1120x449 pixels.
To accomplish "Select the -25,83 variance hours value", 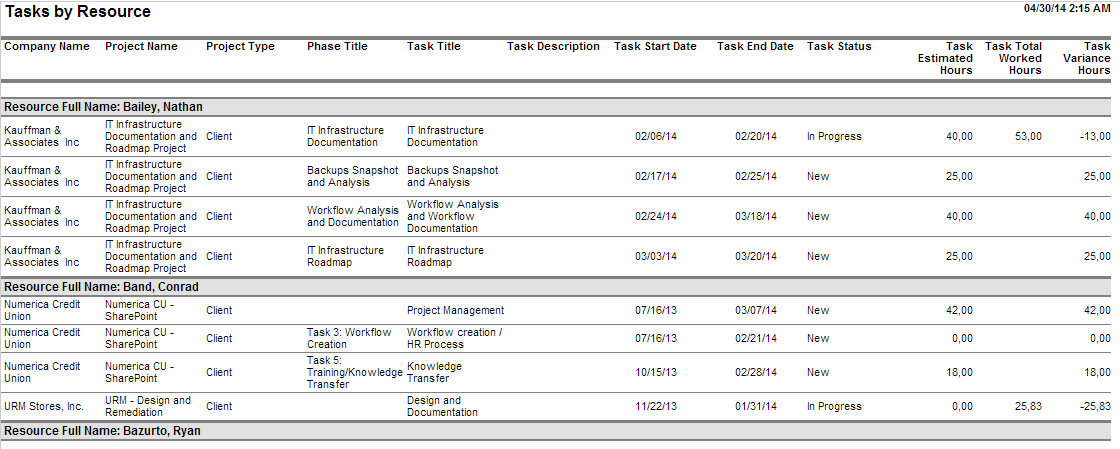I will (x=1095, y=406).
